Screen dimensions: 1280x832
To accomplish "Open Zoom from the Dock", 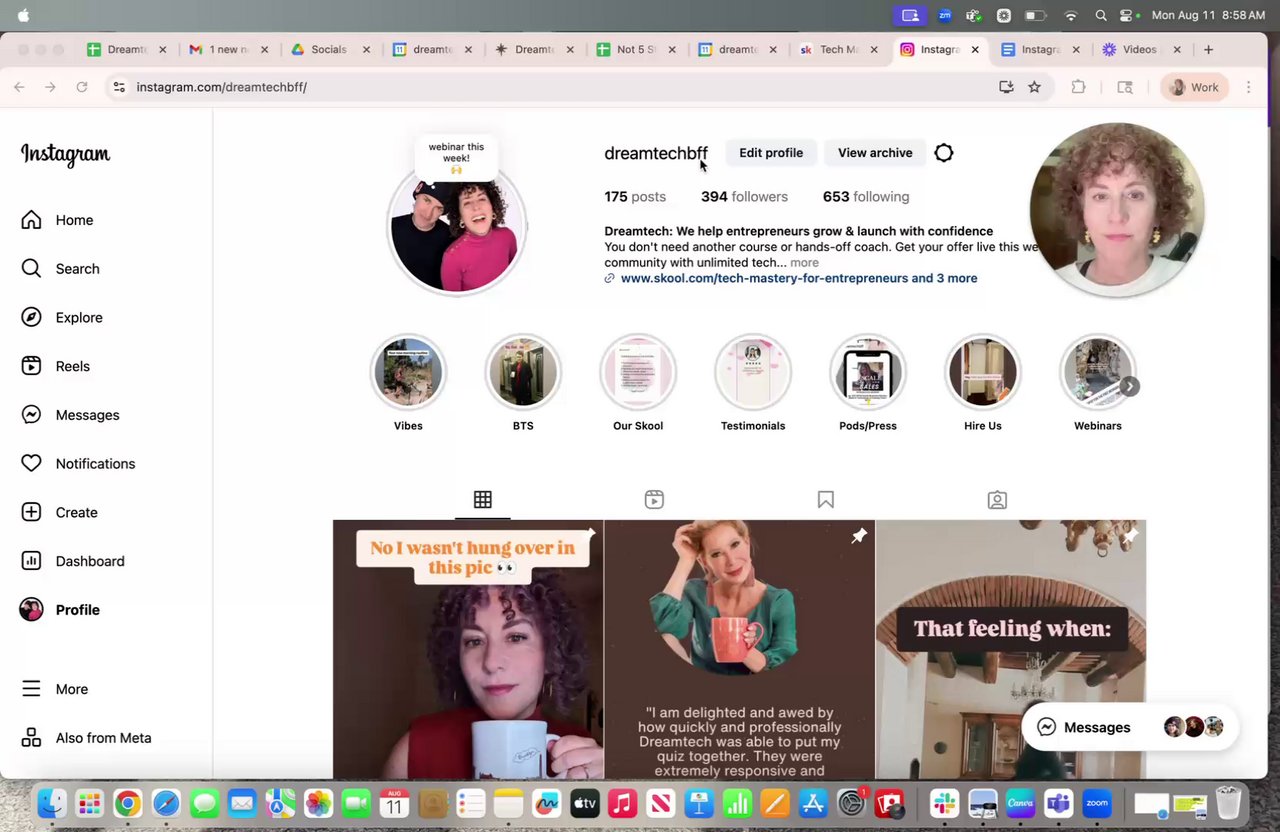I will coord(1097,803).
